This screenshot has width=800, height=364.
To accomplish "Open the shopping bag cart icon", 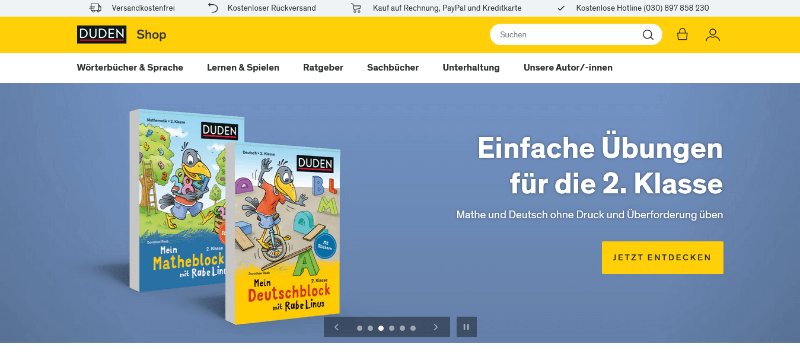I will (682, 34).
